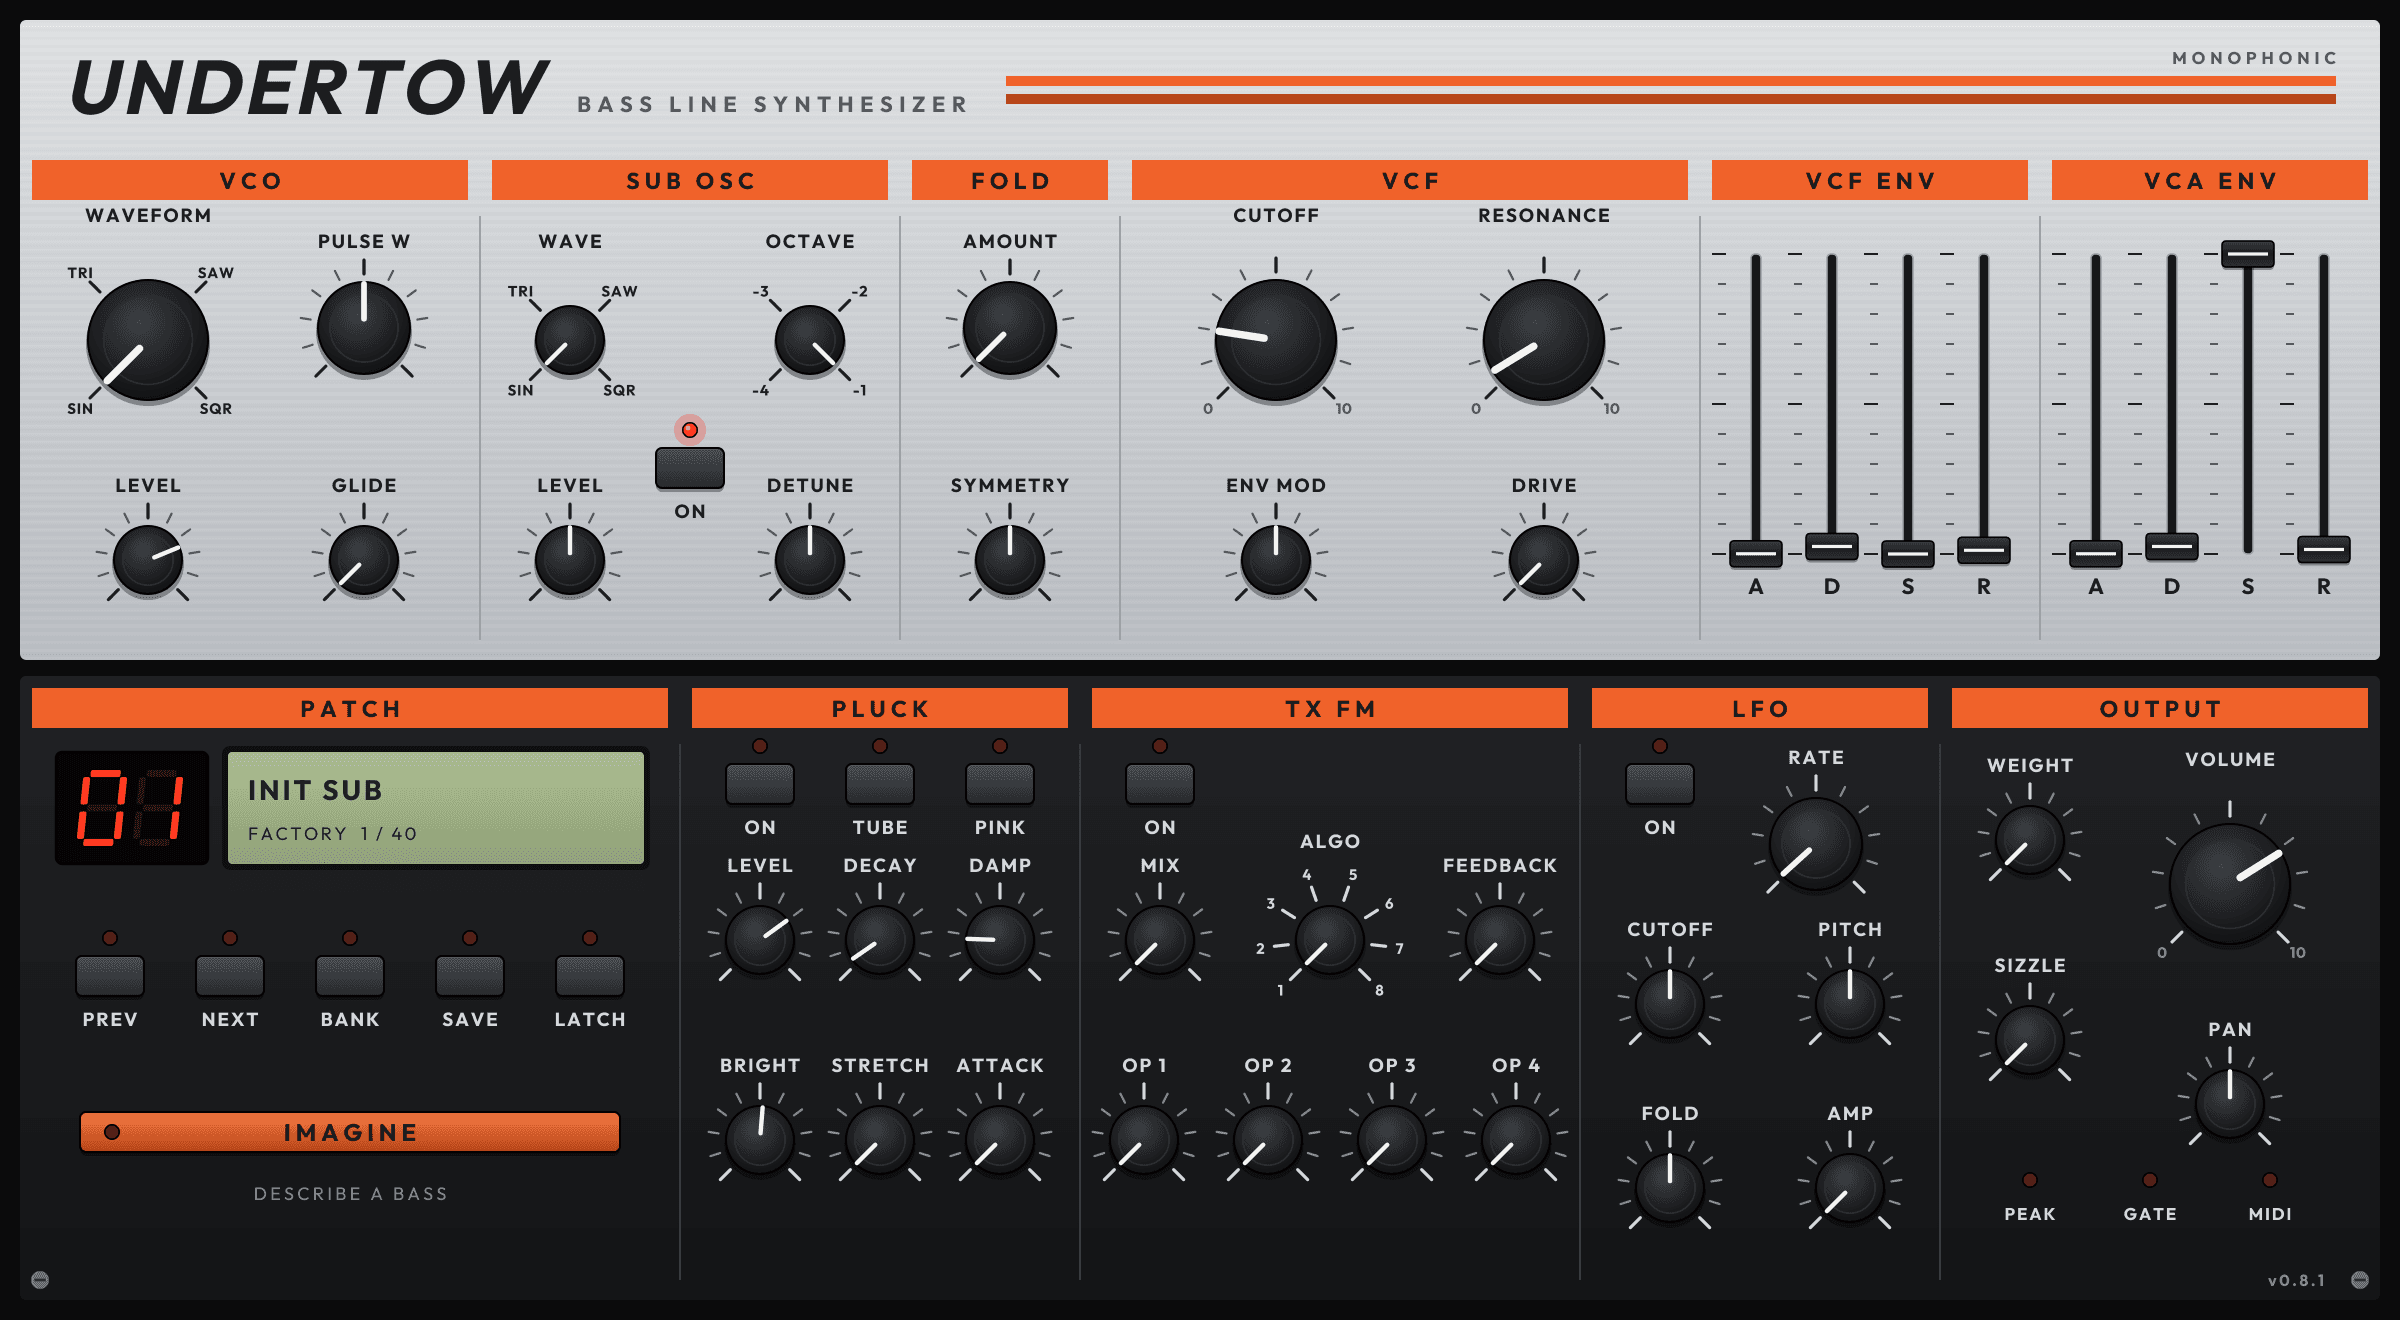This screenshot has width=2400, height=1320.
Task: Click the orange IMAGINE button
Action: 350,1132
